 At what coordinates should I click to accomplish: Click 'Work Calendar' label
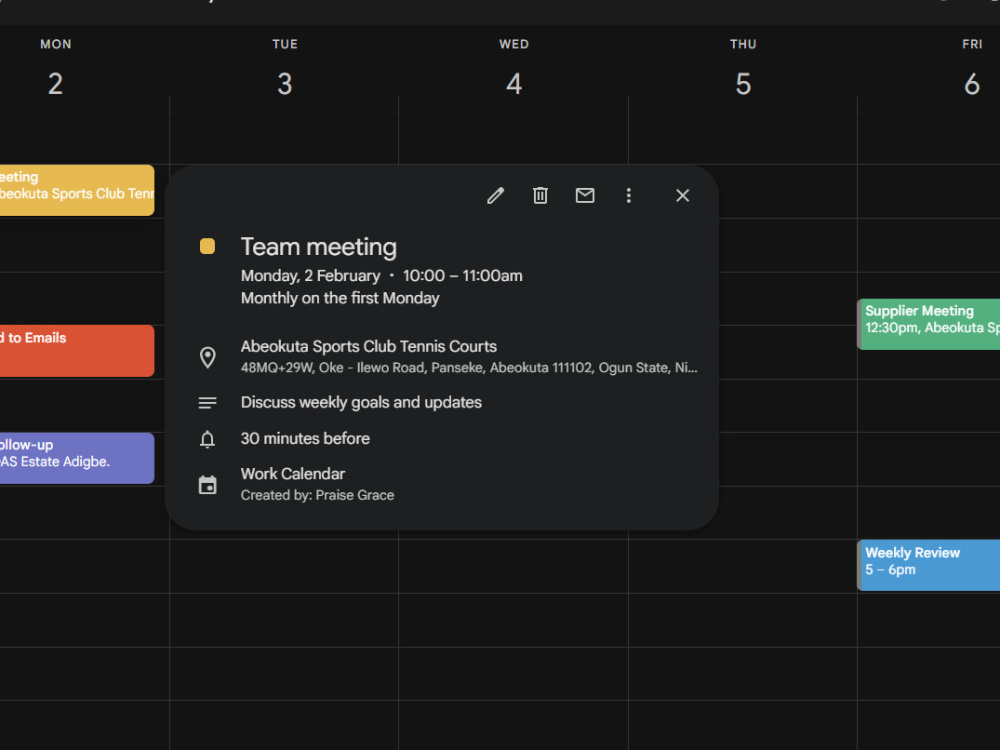point(293,474)
